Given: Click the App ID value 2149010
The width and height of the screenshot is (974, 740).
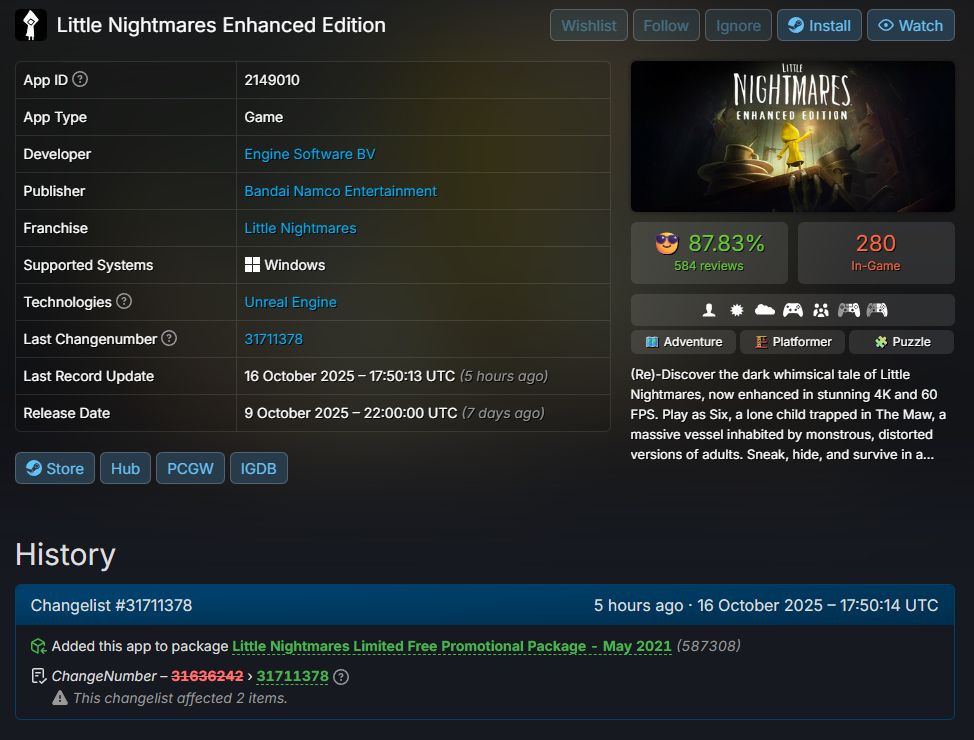Looking at the screenshot, I should 271,80.
